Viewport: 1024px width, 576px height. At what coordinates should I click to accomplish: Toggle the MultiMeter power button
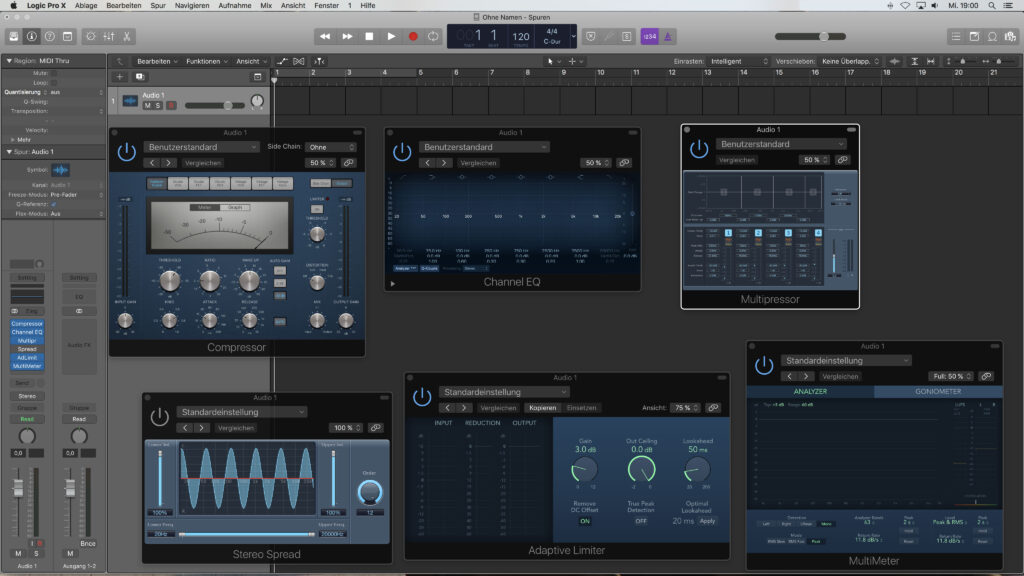click(x=763, y=365)
